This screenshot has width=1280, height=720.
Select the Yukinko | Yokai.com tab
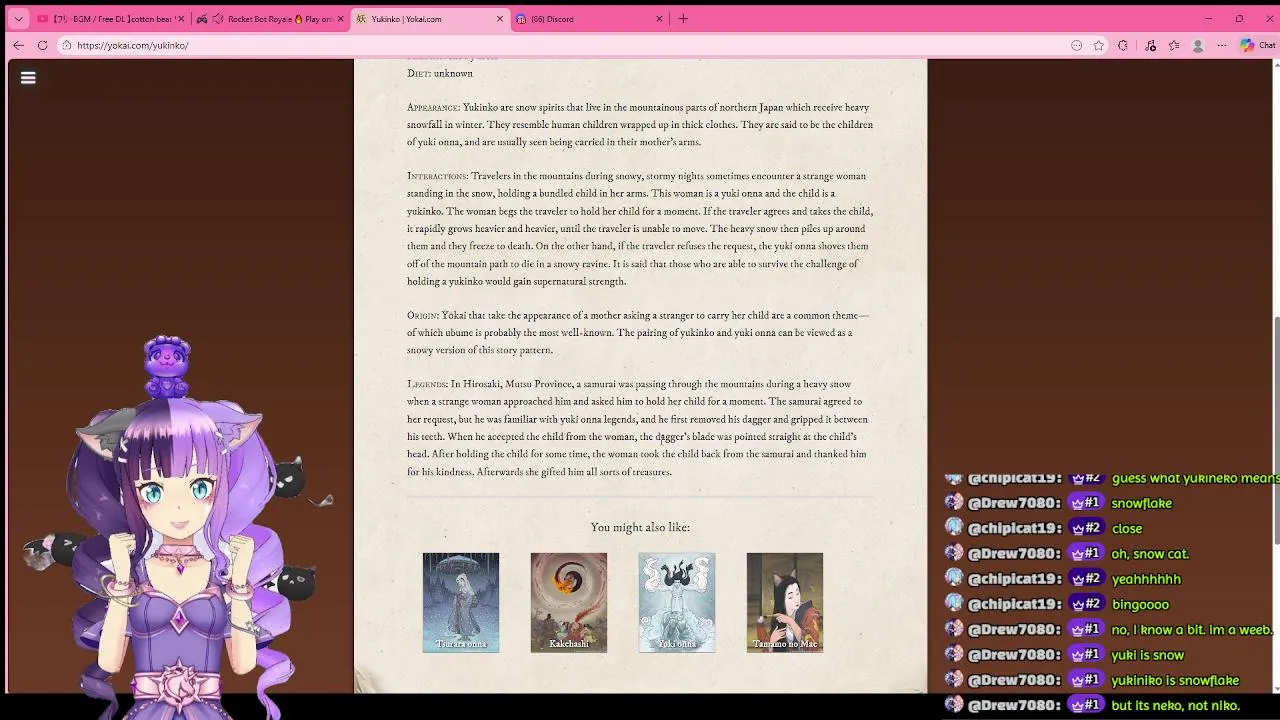[x=430, y=19]
